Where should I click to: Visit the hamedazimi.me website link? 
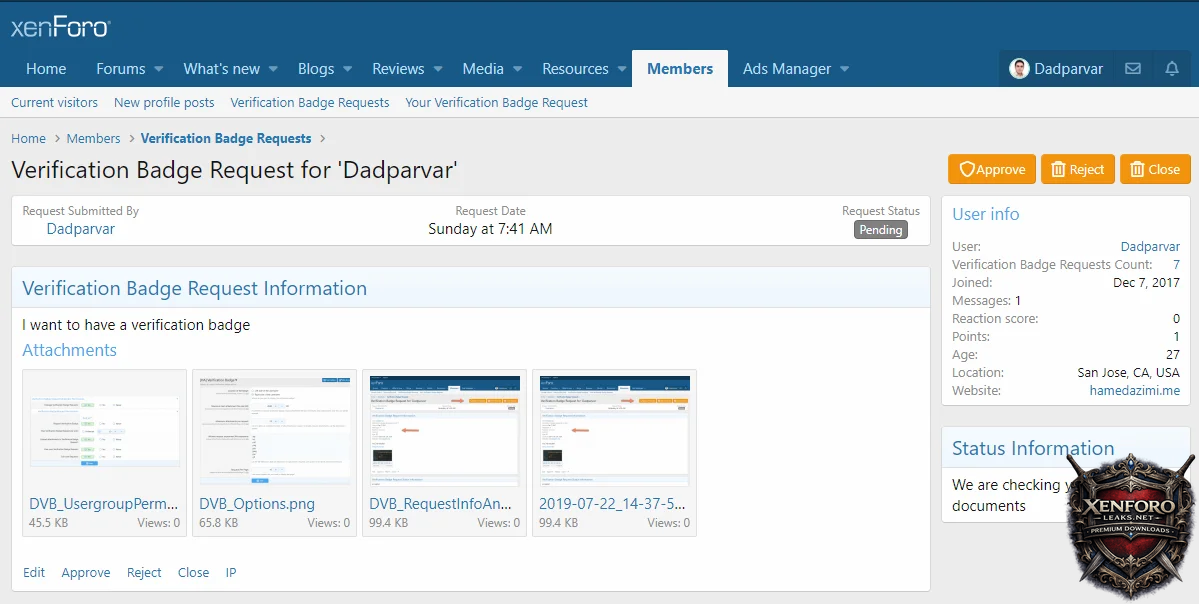pos(1134,390)
